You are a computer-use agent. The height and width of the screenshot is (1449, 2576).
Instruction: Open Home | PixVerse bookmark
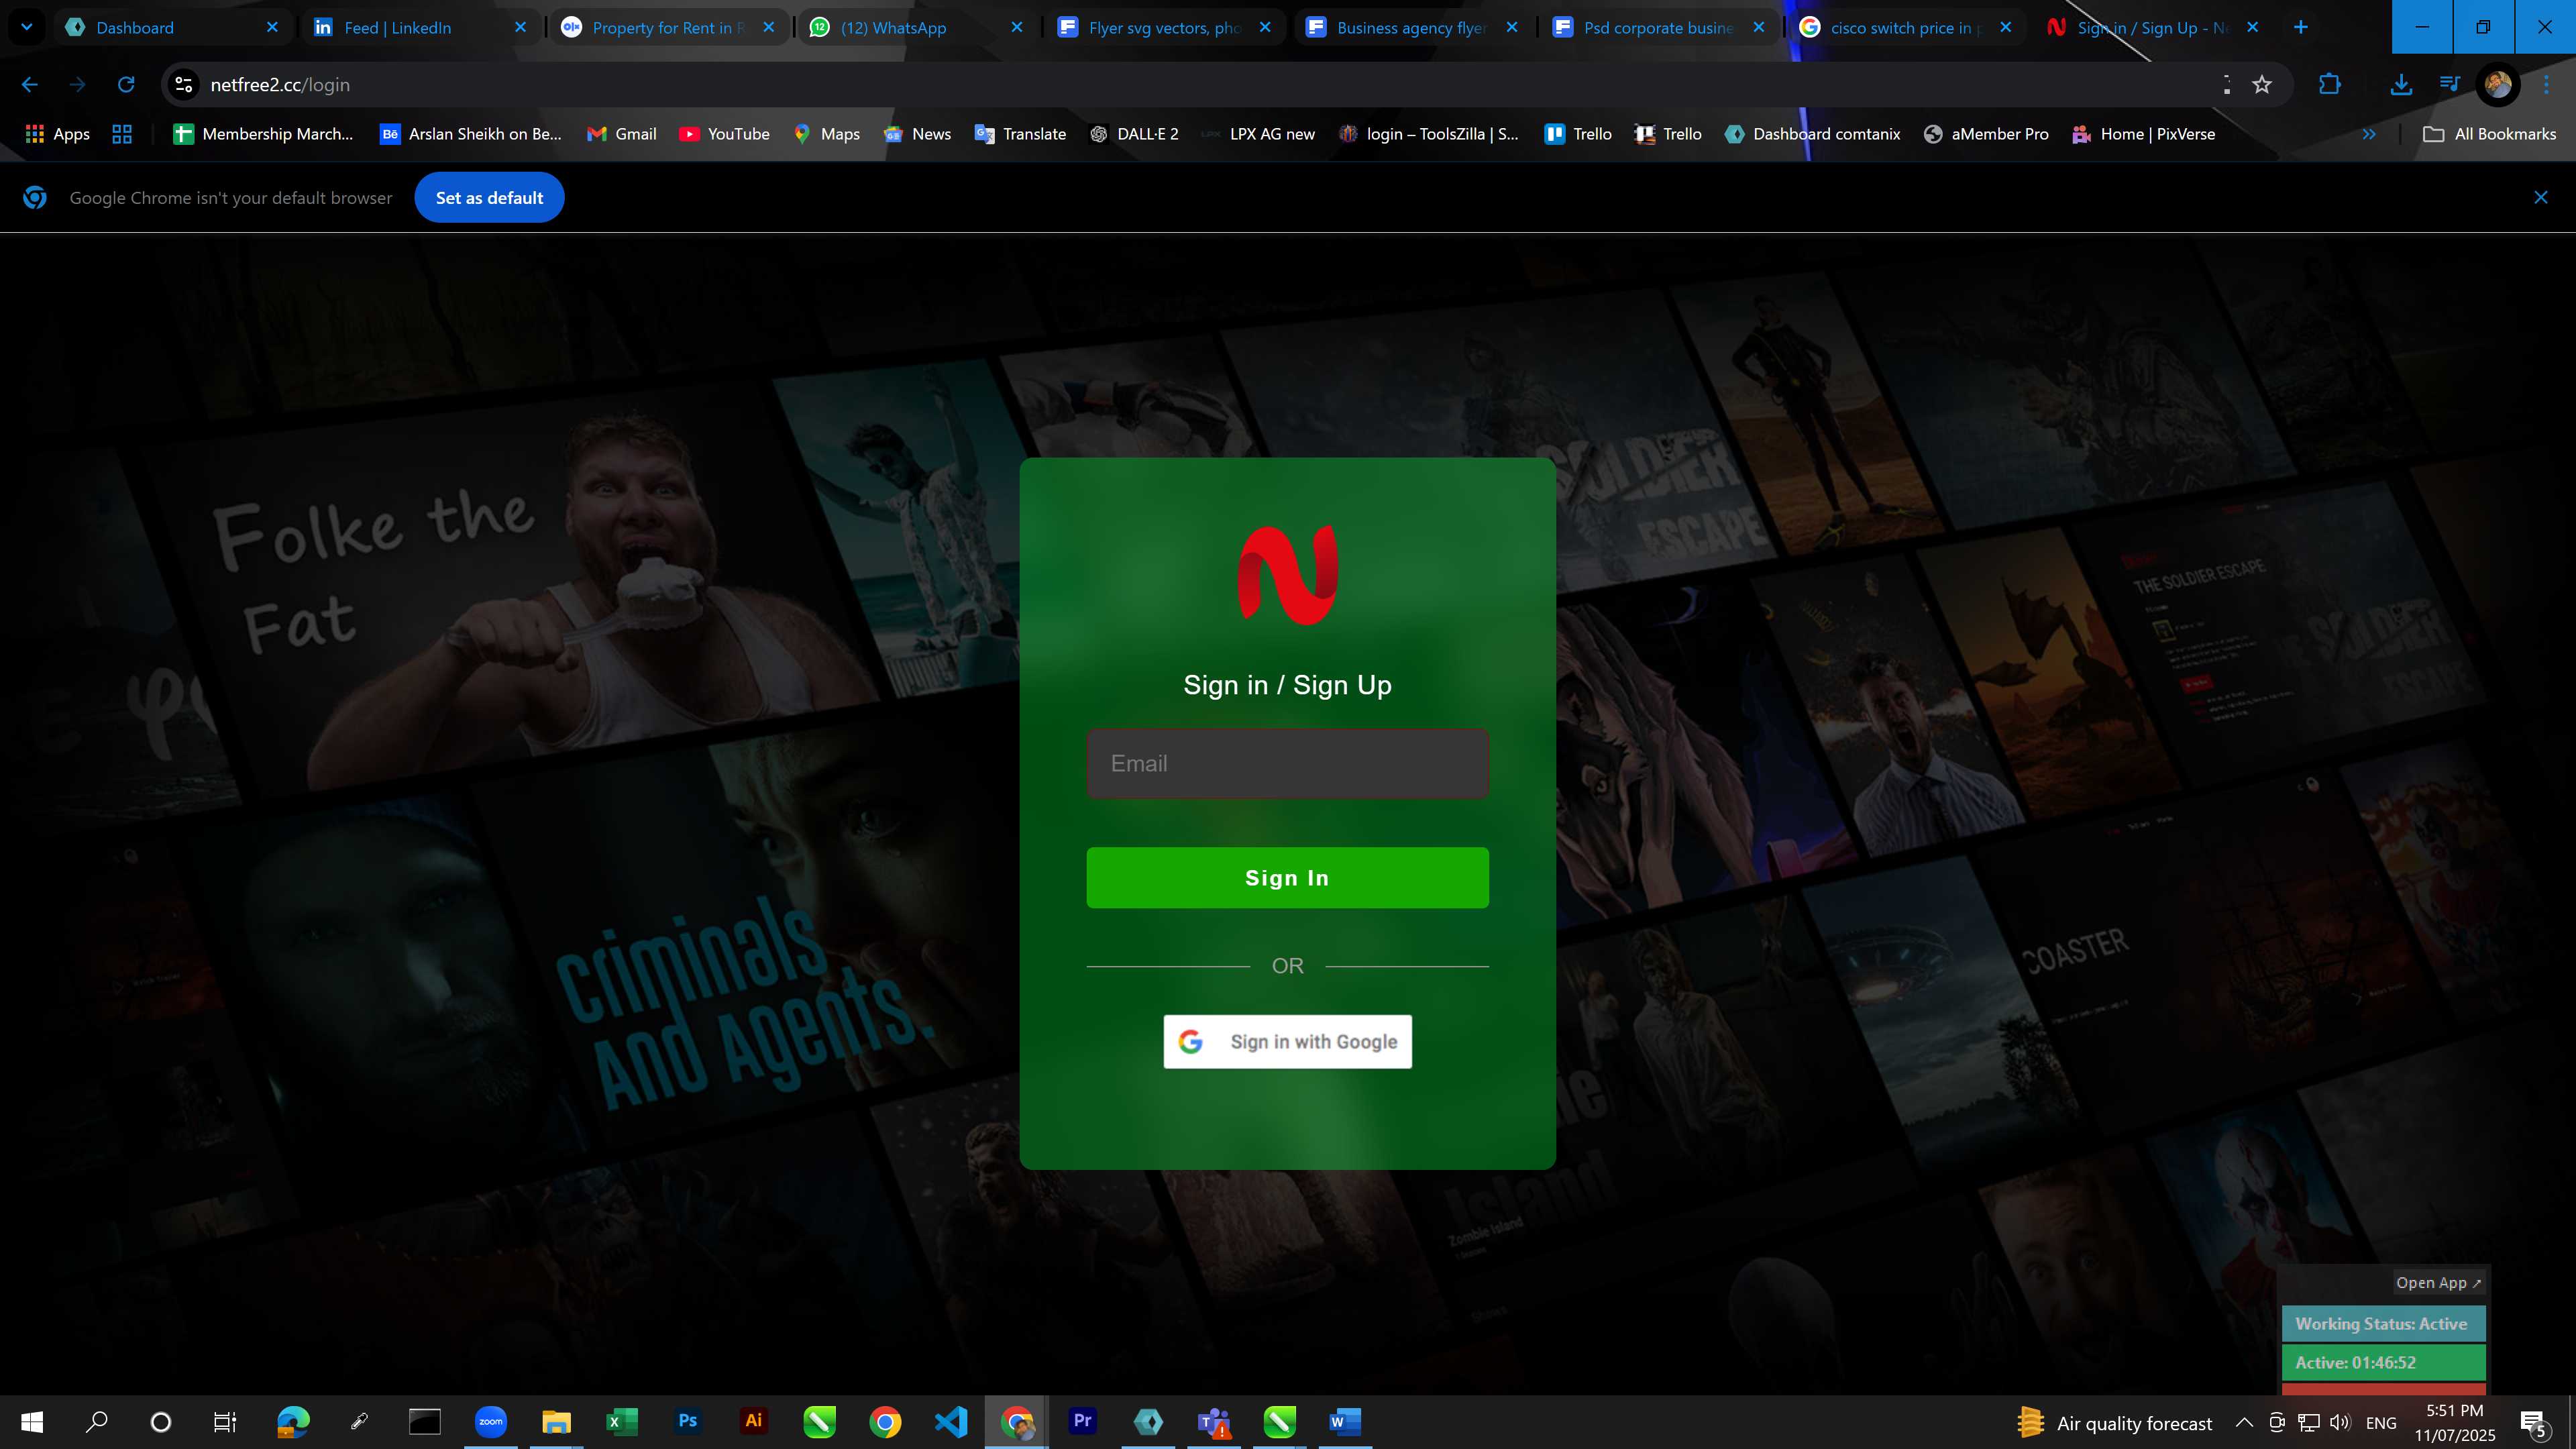[2144, 134]
